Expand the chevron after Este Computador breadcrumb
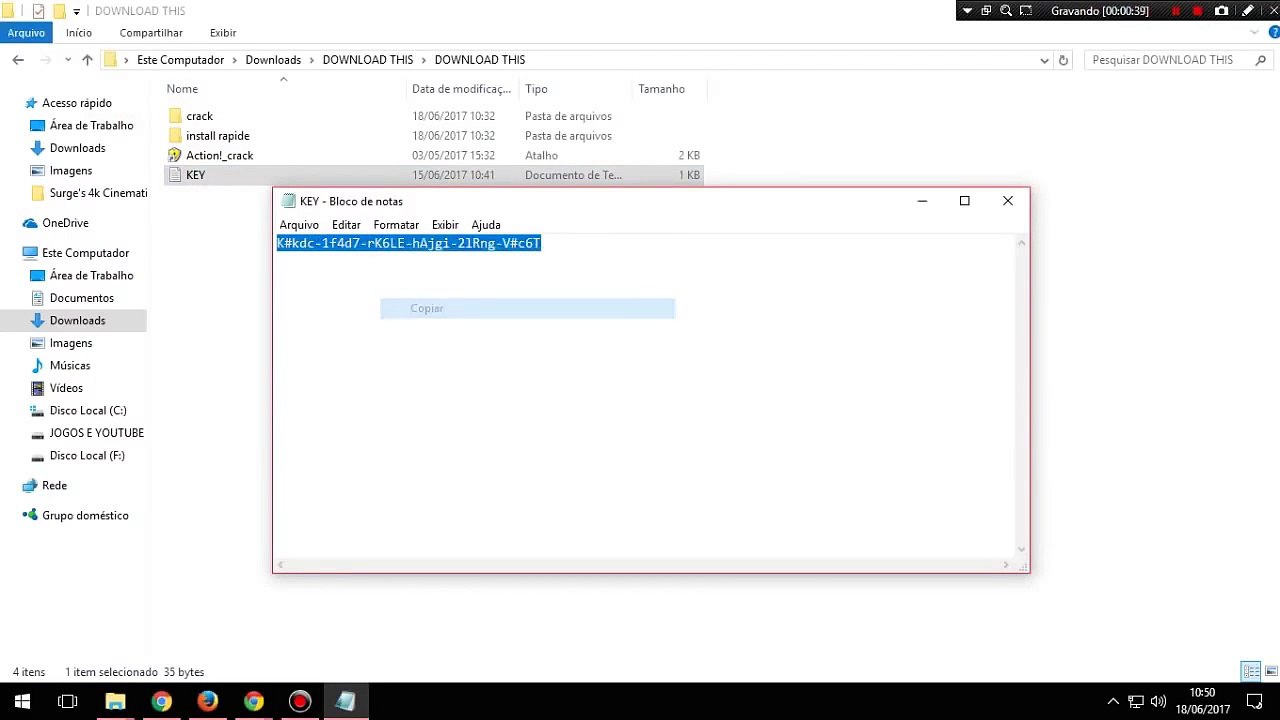Screen dimensions: 1280x720 [235, 60]
